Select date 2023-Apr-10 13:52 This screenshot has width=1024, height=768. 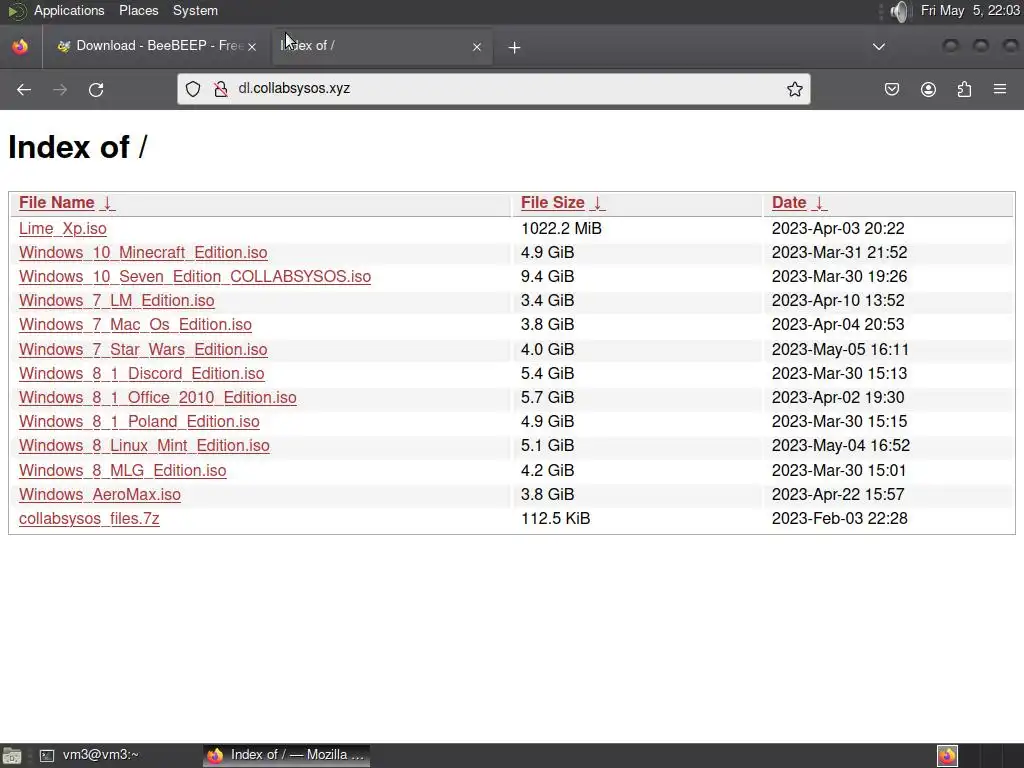pos(838,300)
